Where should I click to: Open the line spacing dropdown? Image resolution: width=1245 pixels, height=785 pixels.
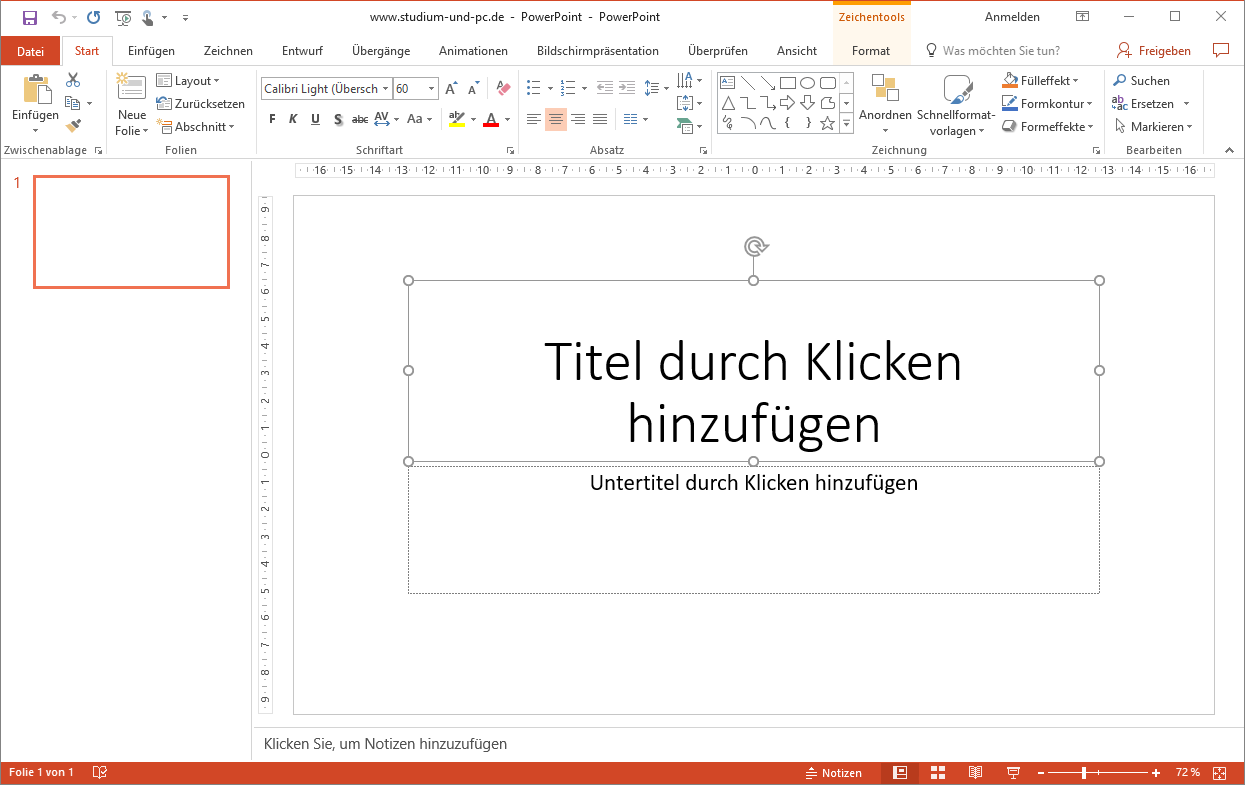click(x=656, y=88)
